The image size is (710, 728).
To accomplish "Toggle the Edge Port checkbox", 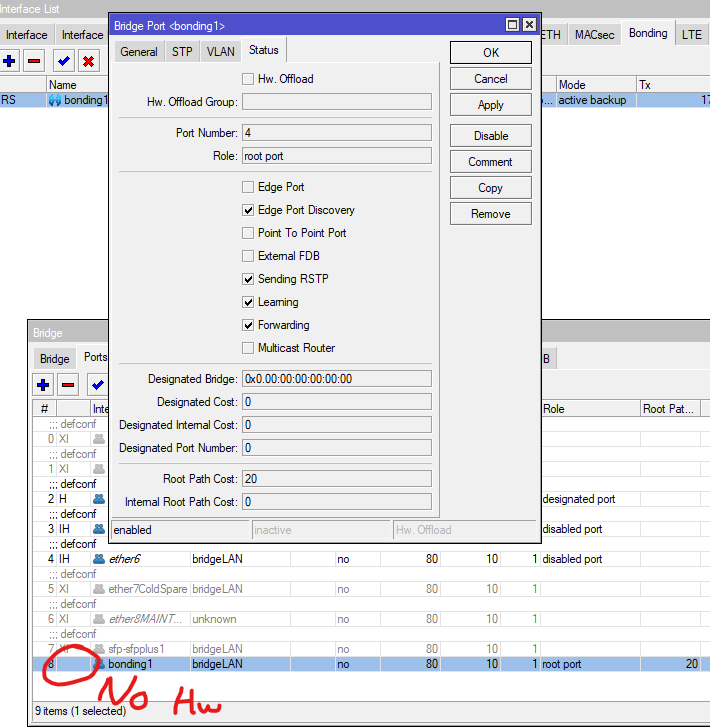I will pos(248,187).
